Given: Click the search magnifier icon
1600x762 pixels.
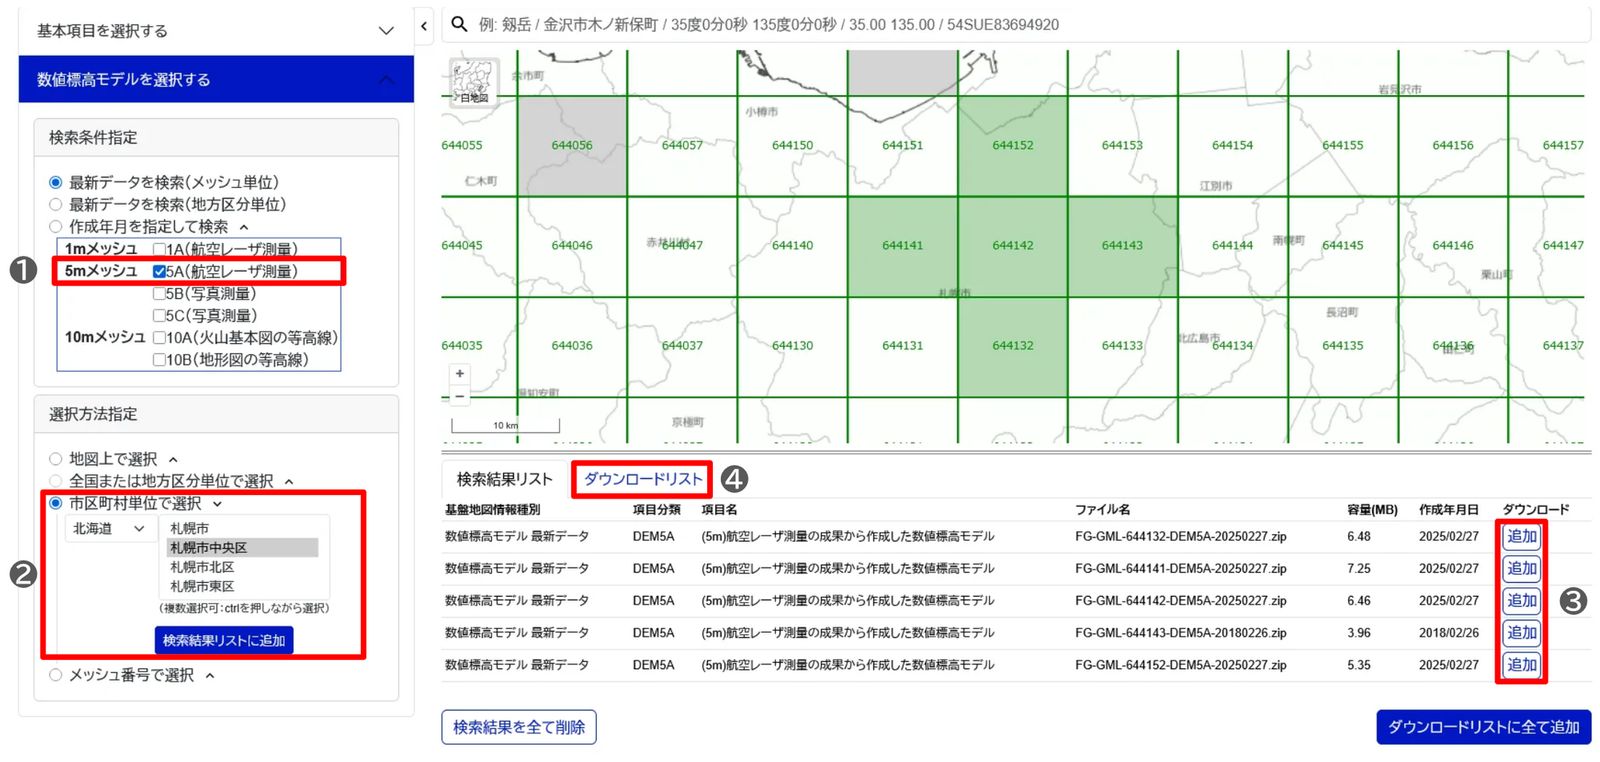Looking at the screenshot, I should (x=459, y=24).
